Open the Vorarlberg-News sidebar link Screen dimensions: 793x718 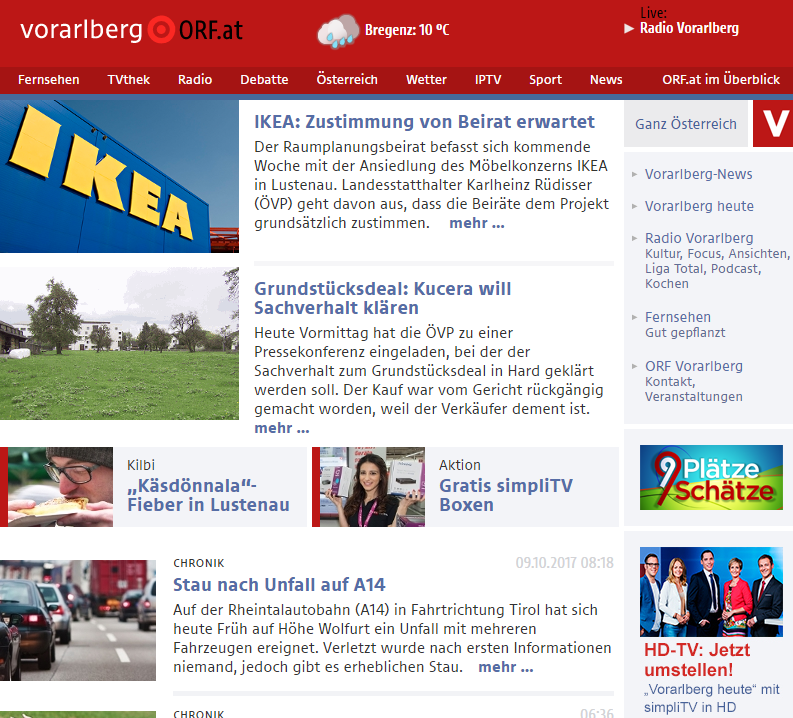(698, 174)
